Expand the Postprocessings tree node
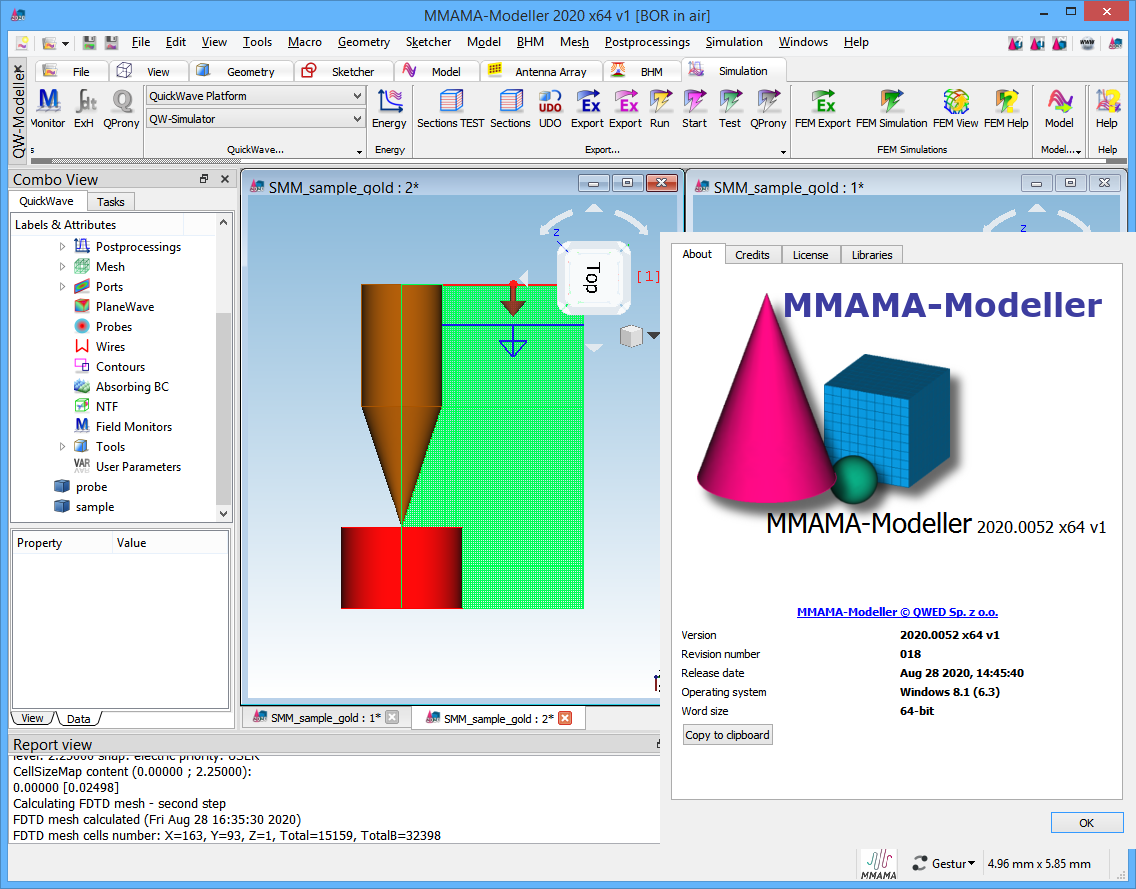Viewport: 1136px width, 889px height. click(x=62, y=247)
